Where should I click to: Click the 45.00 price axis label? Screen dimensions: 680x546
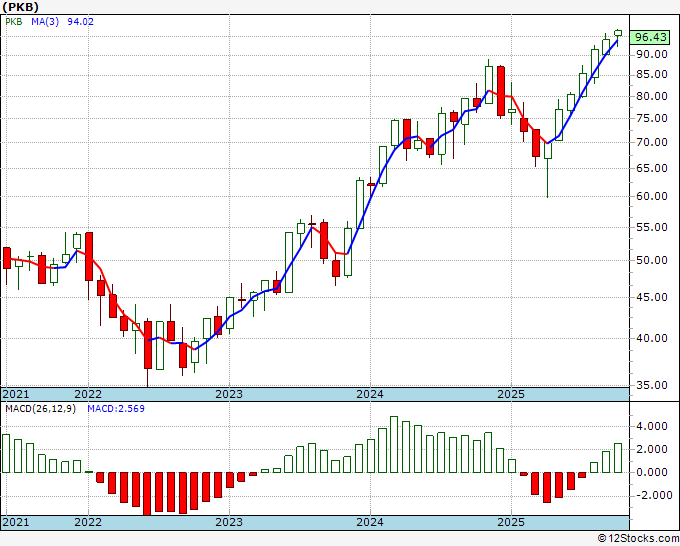(x=652, y=297)
